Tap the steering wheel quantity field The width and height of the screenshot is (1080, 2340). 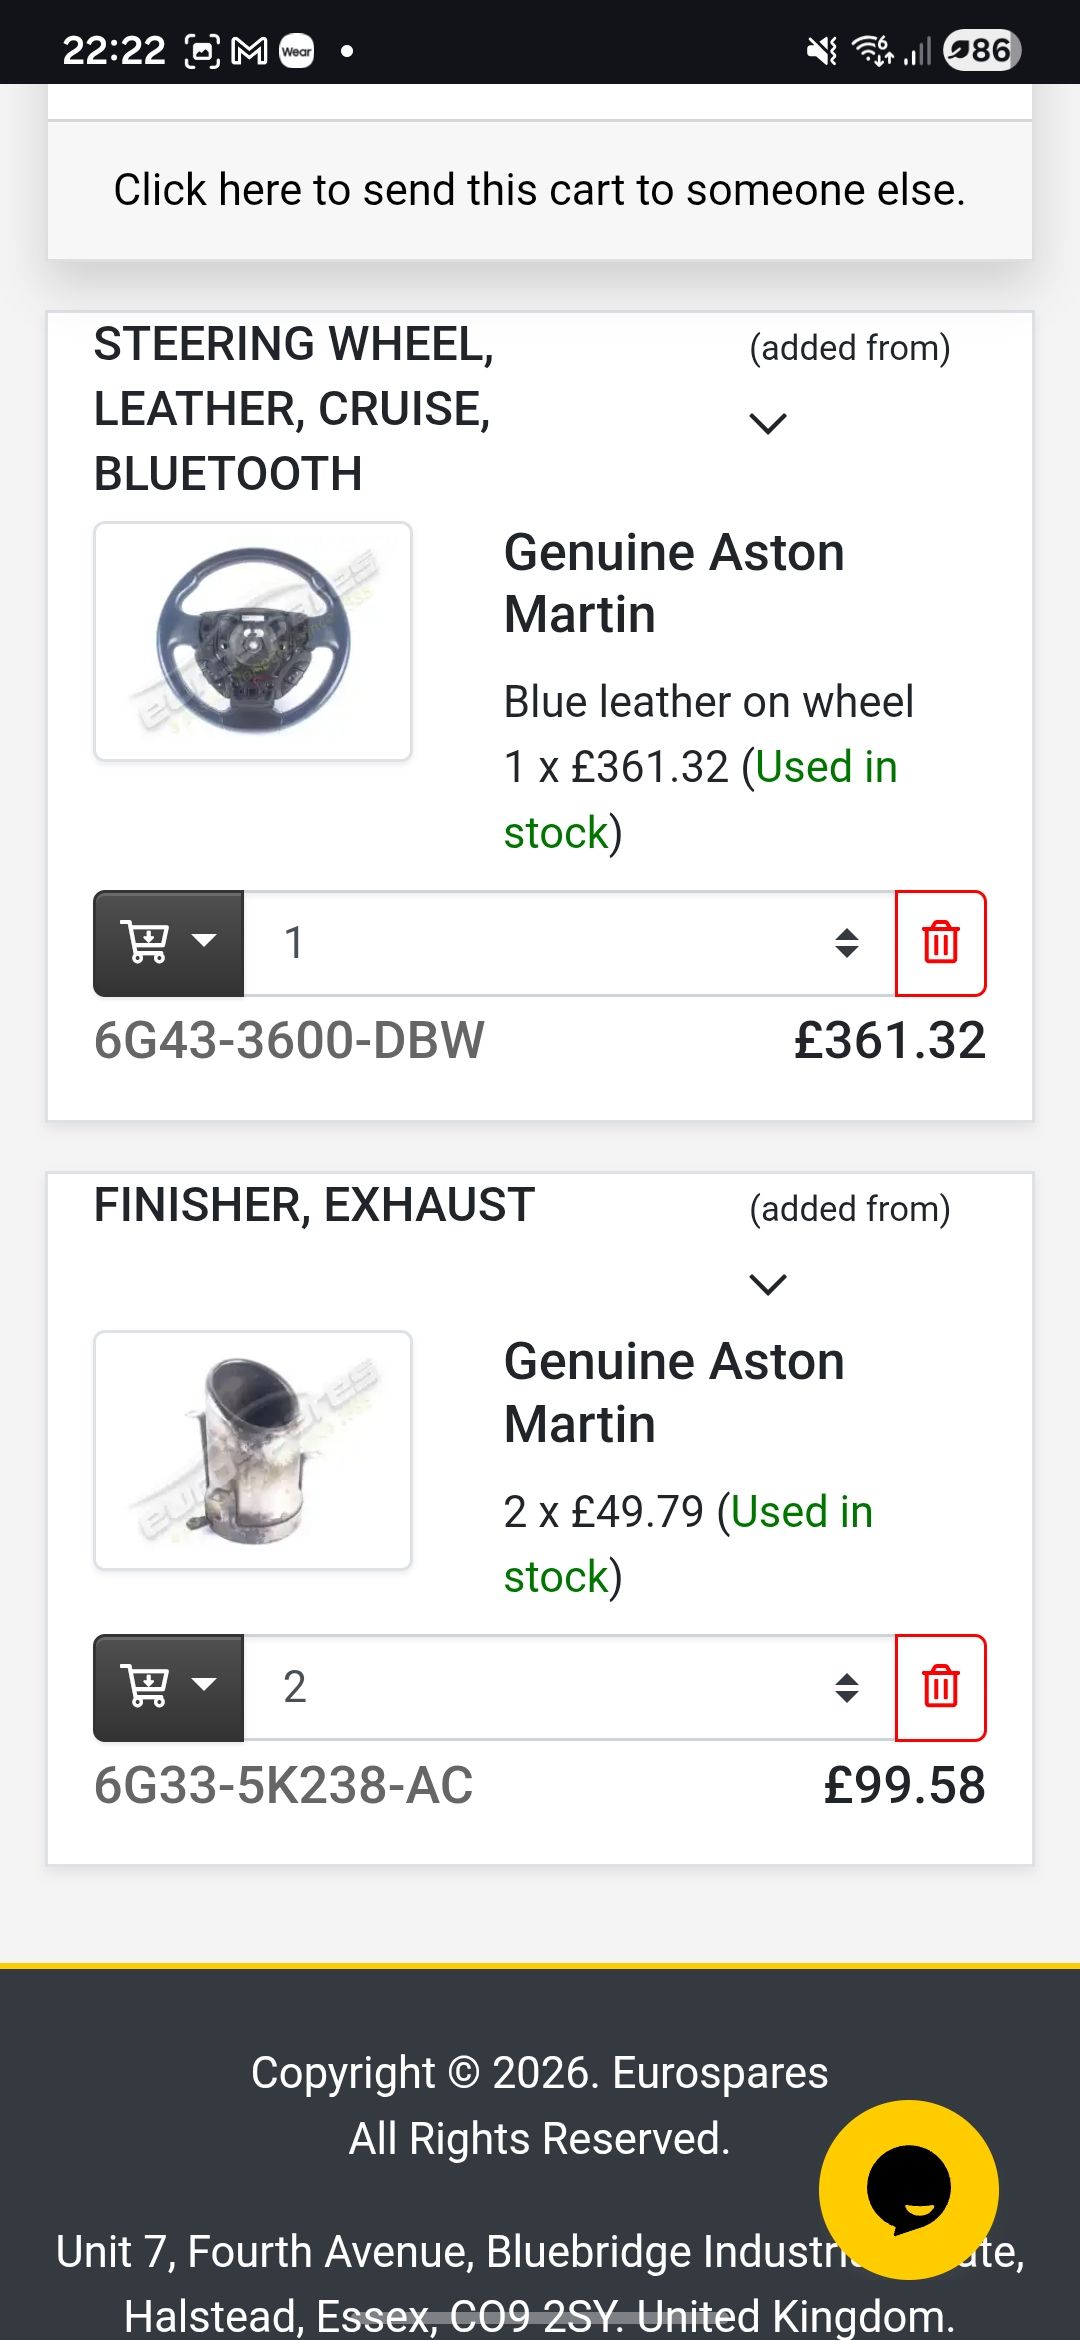coord(540,943)
